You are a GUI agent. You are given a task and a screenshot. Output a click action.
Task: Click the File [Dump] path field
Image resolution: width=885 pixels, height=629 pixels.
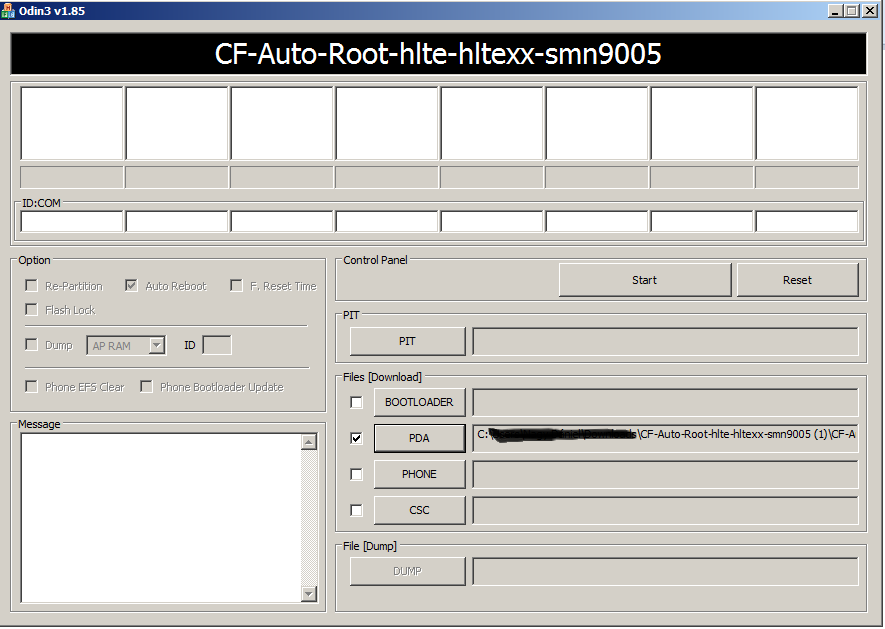[665, 571]
